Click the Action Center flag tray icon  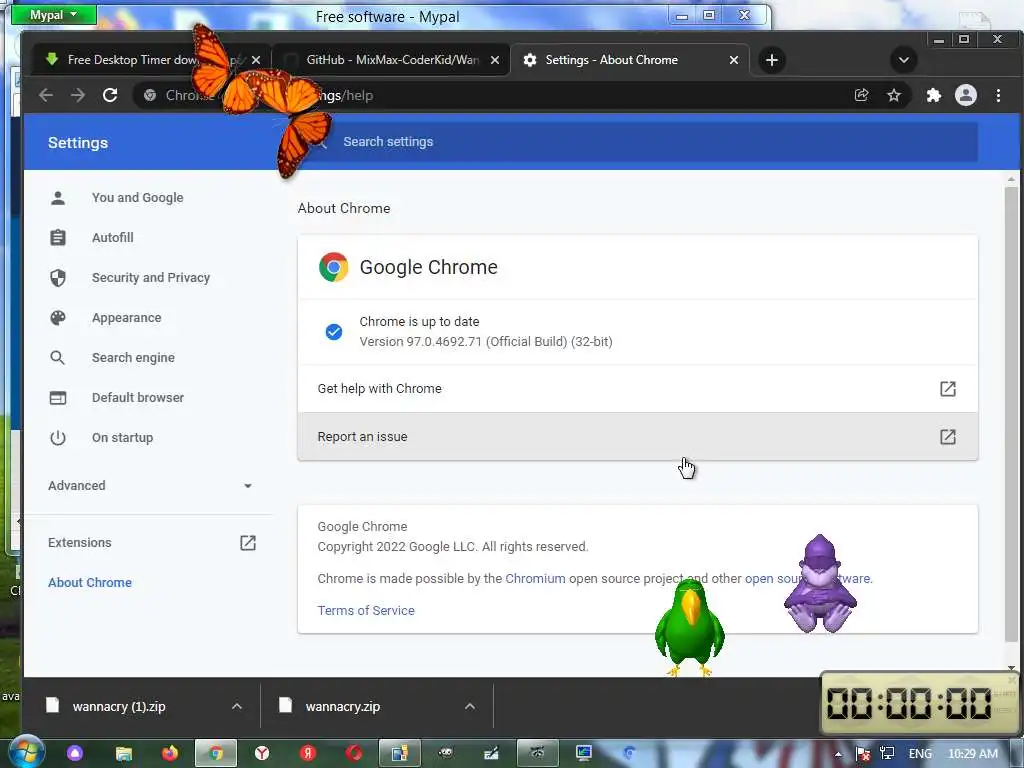click(x=862, y=754)
